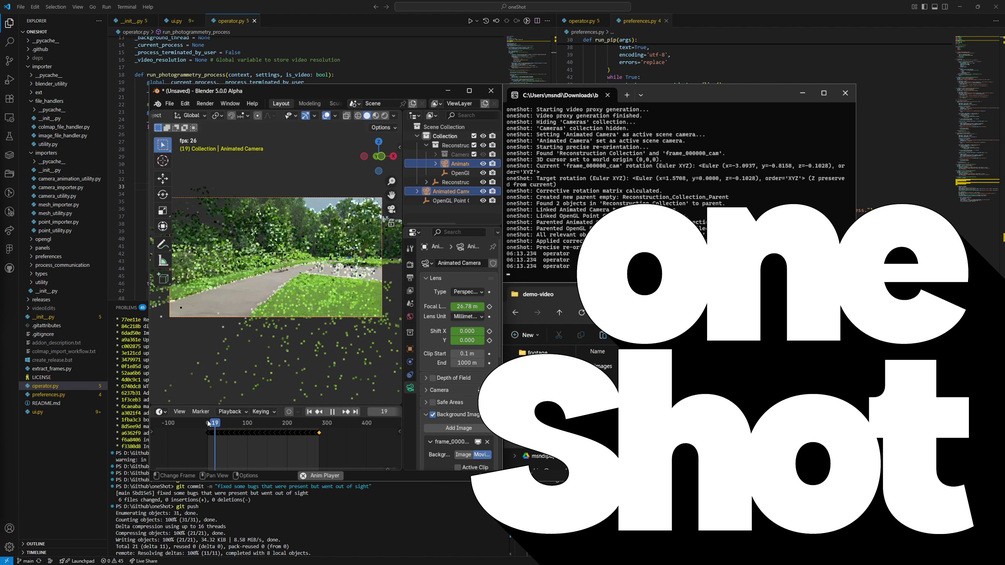Open VS Code Manage gear icon
This screenshot has height=565, width=1005.
tap(9, 547)
